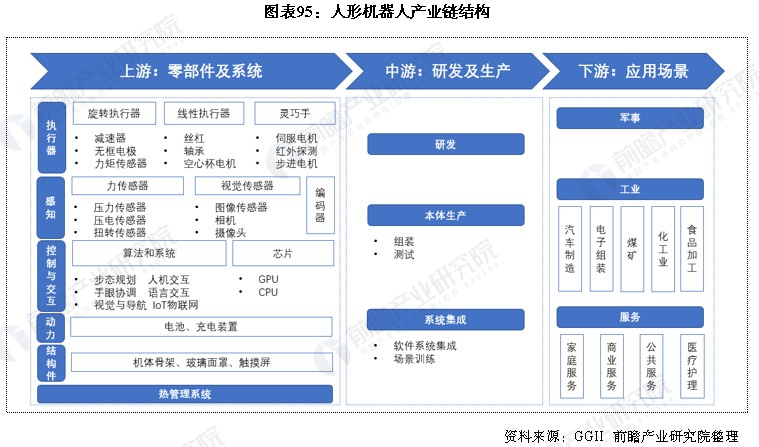Select the 热管理系统 bar
Viewport: 759px width, 447px height.
tap(185, 394)
